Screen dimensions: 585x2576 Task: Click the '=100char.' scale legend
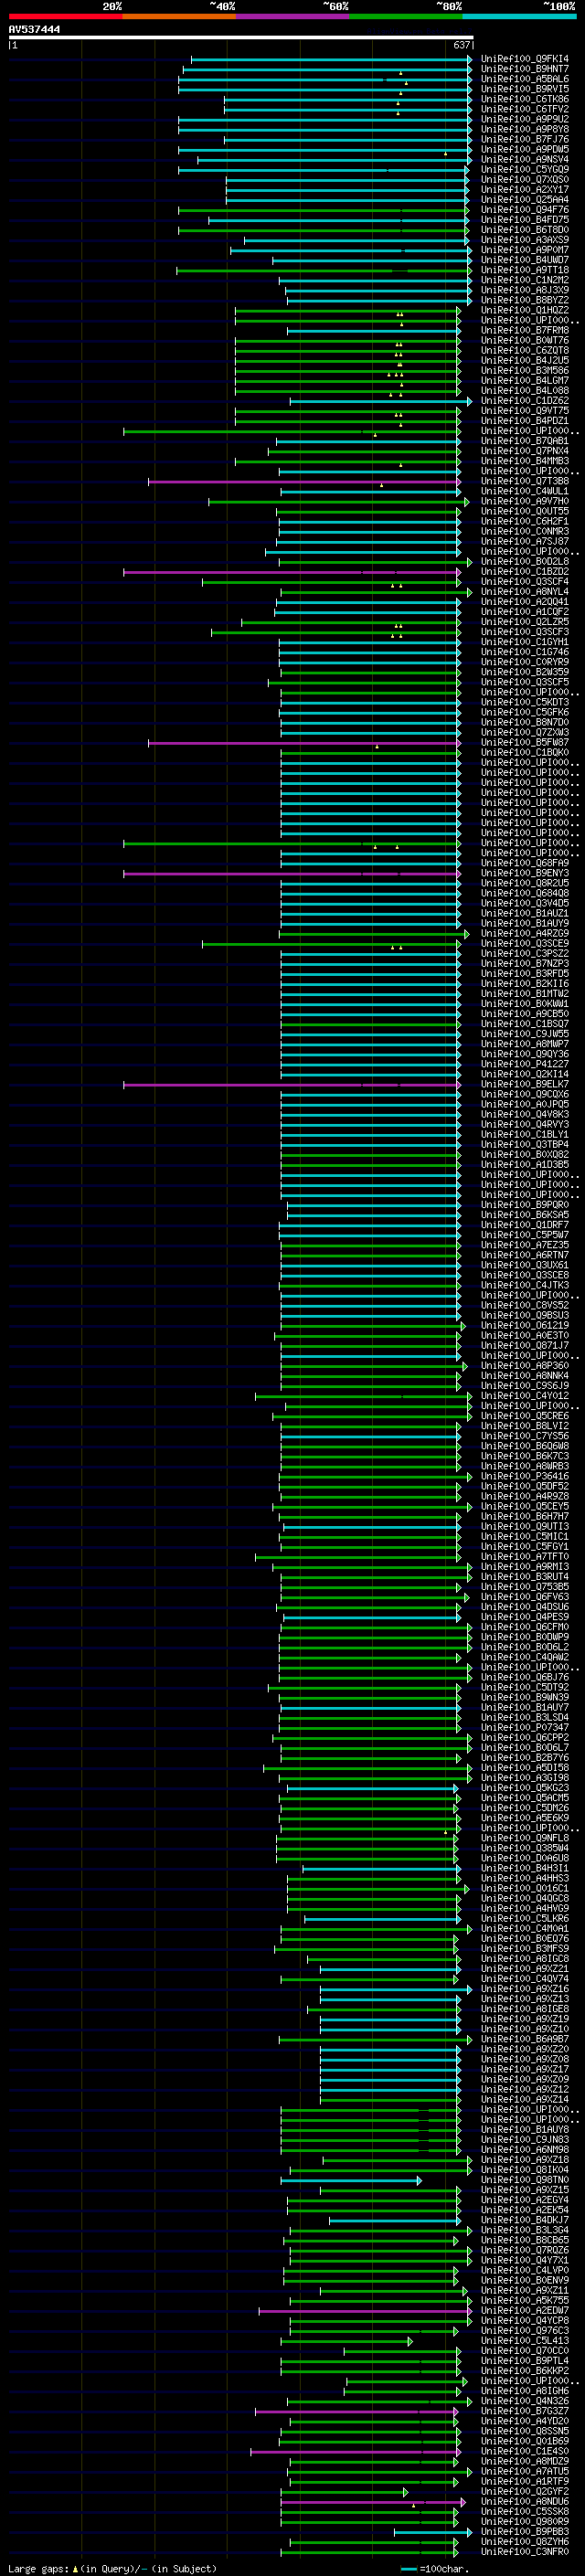pos(444,2568)
